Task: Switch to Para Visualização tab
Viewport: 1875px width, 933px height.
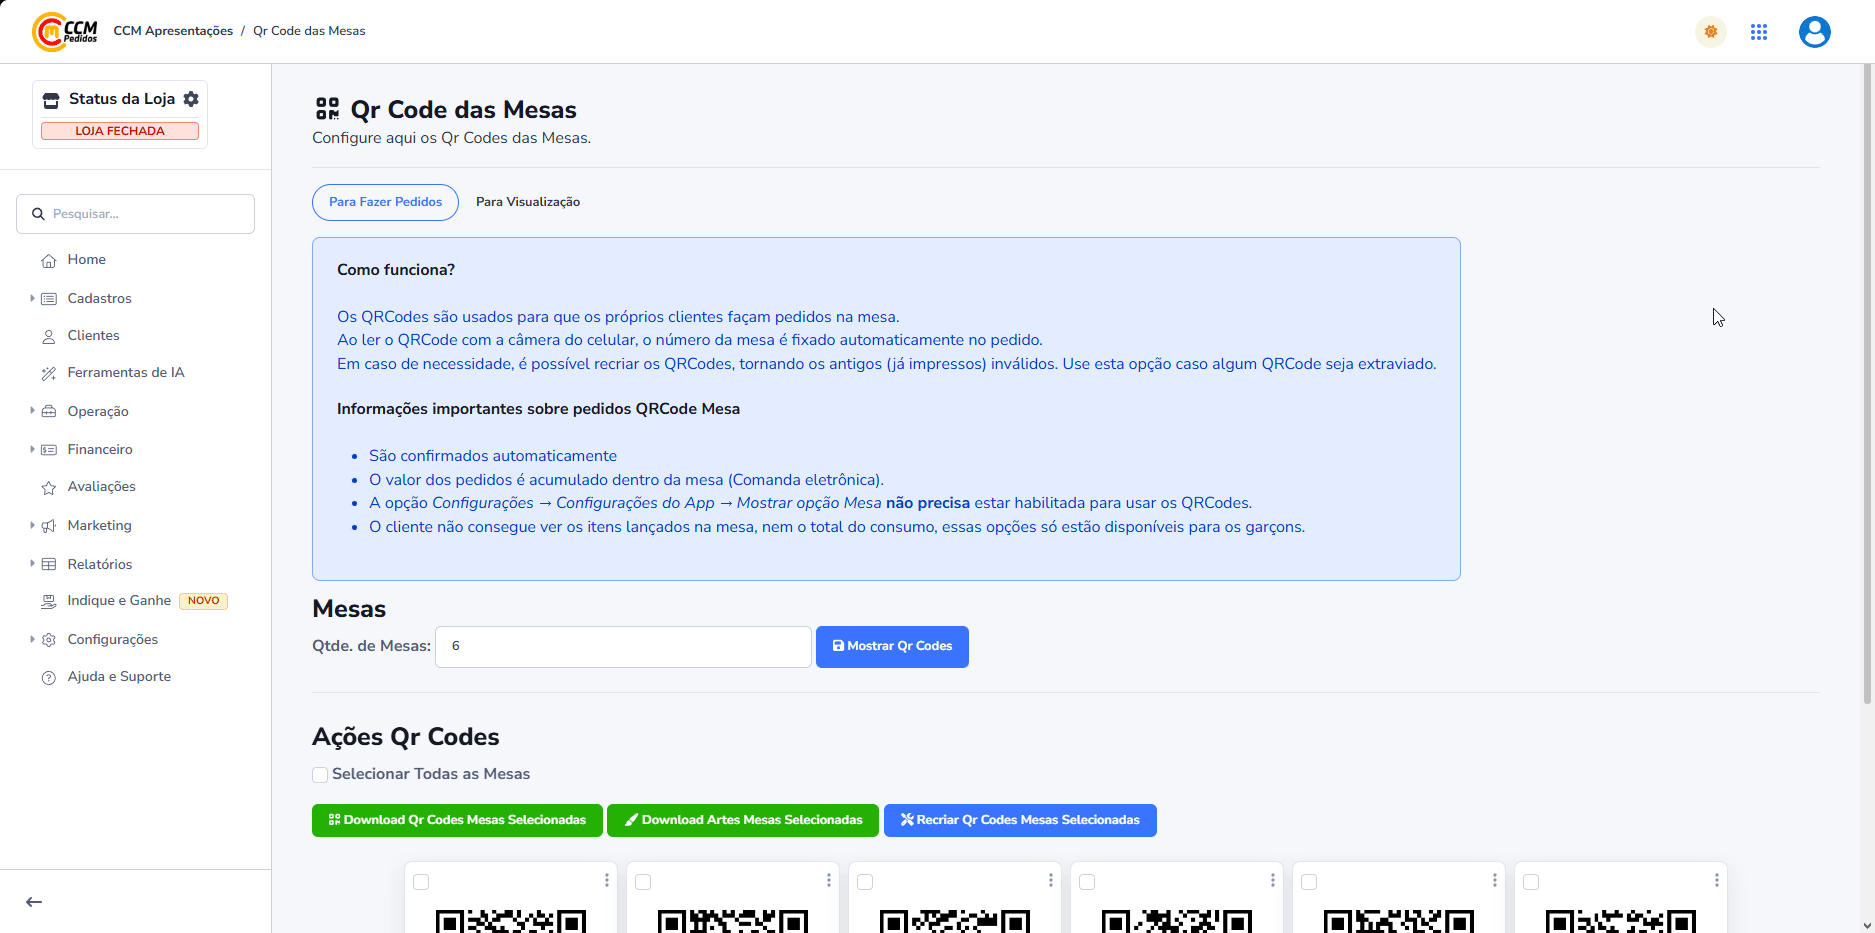Action: tap(528, 202)
